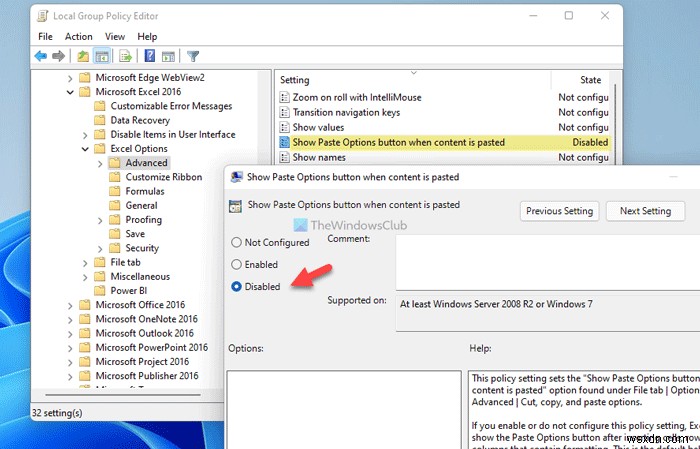Click the Export List toolbar icon
This screenshot has height=449, width=700.
point(125,56)
